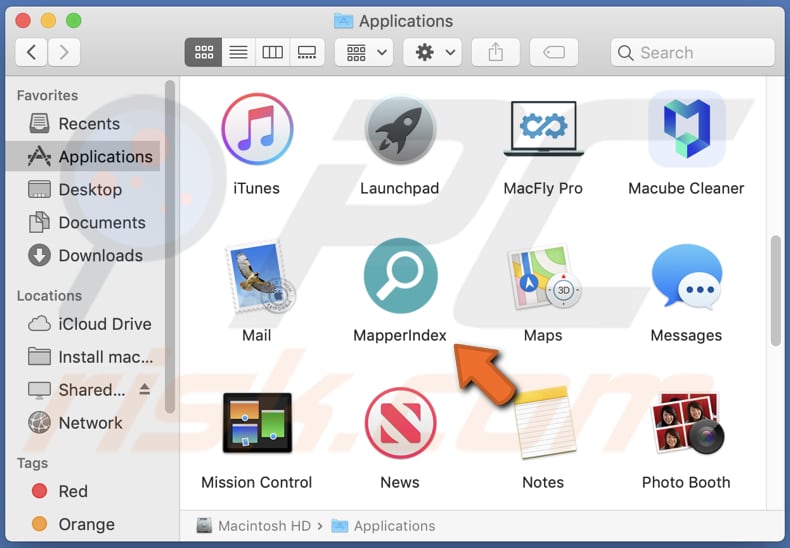The height and width of the screenshot is (548, 790).
Task: Select the Mission Control icon
Action: tap(257, 423)
